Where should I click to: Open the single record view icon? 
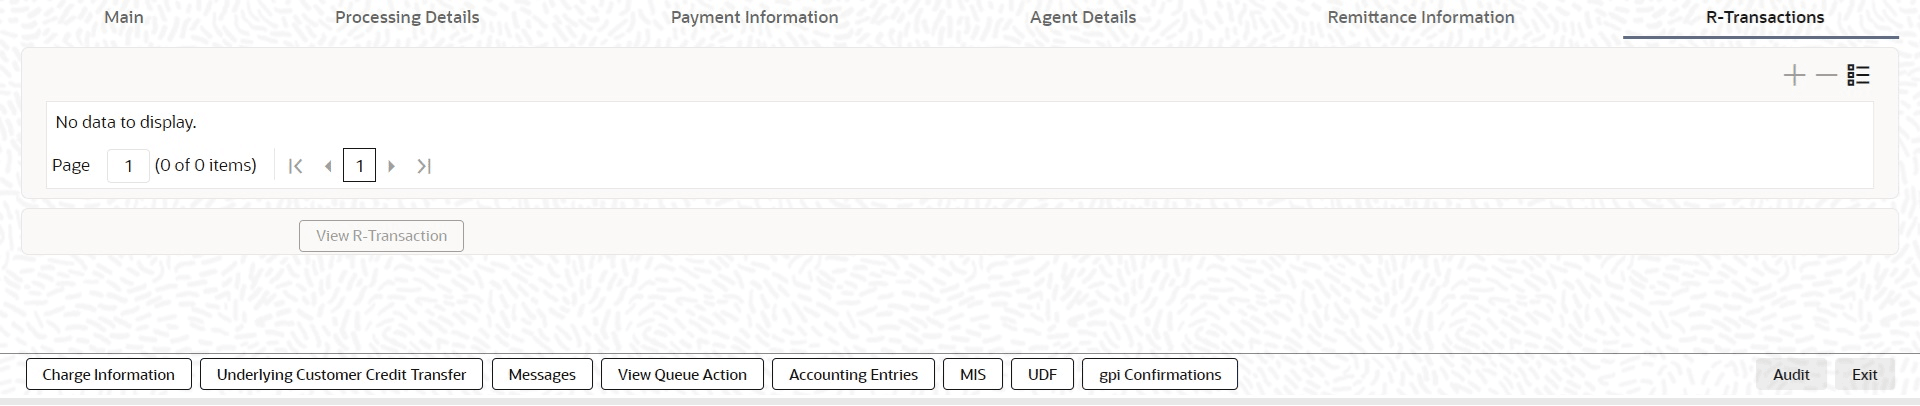tap(1859, 76)
